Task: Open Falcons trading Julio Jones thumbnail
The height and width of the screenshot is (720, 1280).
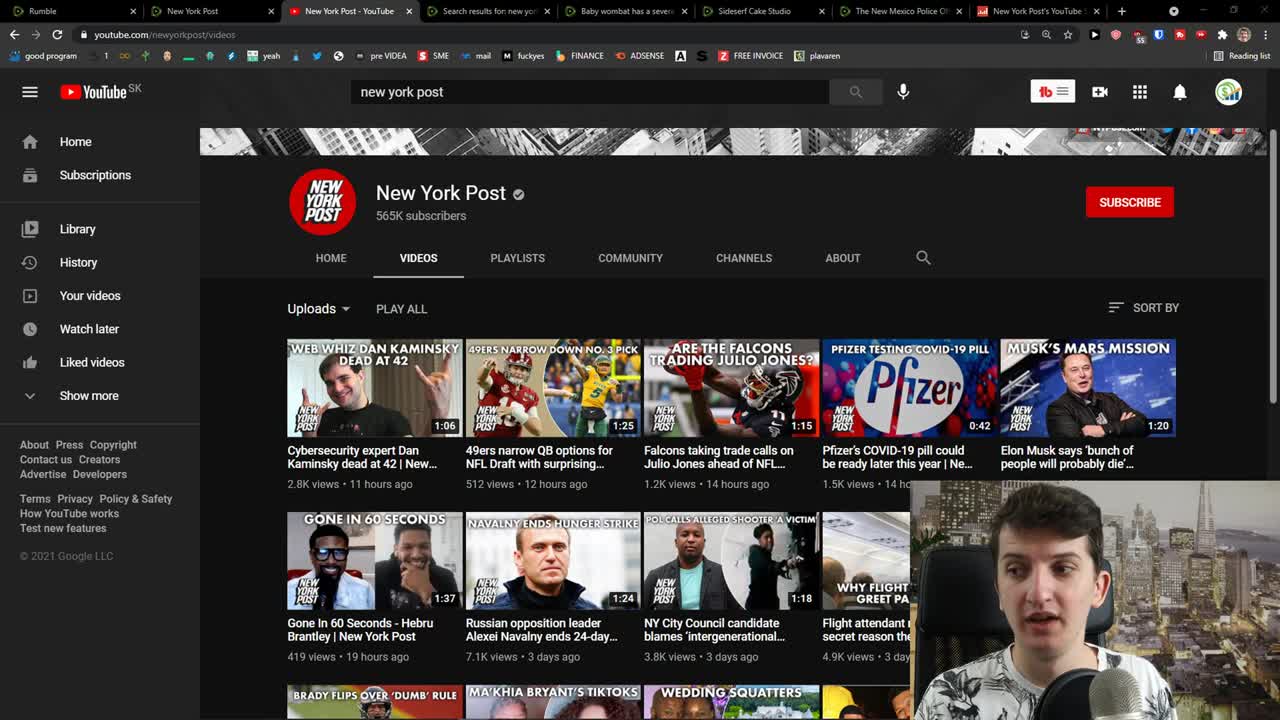Action: tap(731, 388)
